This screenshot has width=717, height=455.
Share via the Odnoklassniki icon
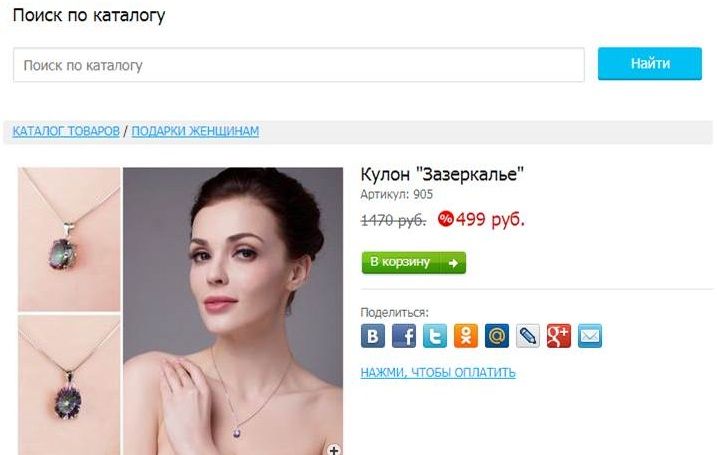pos(466,336)
